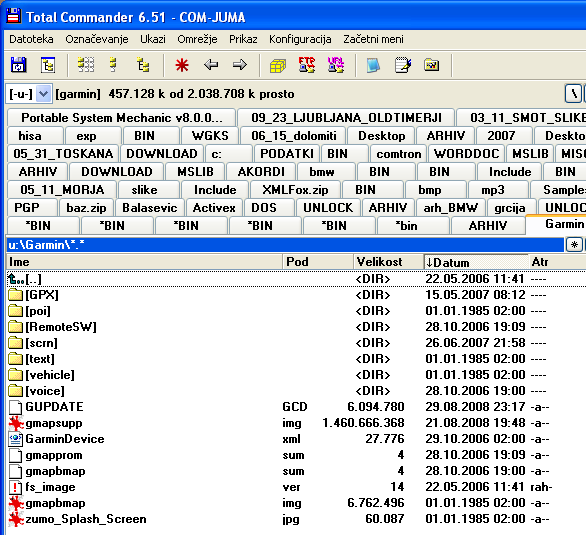
Task: Click the directory tree toolbar icon
Action: click(x=48, y=65)
